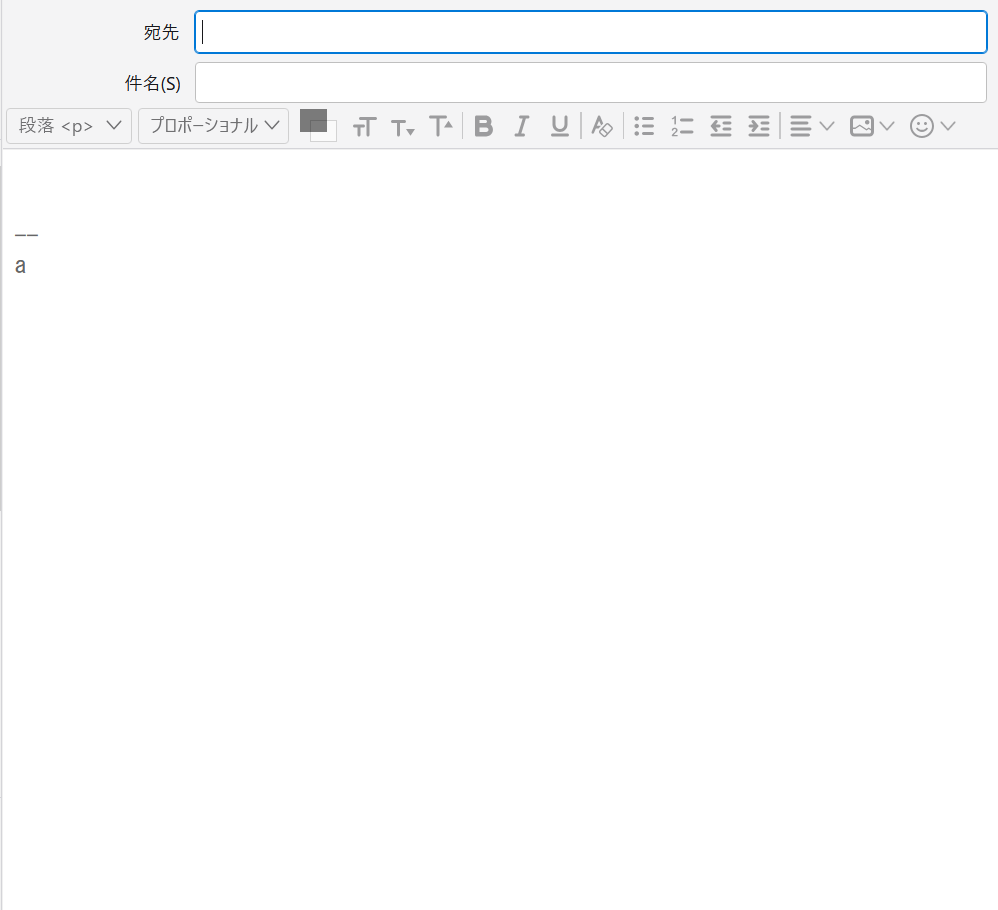Toggle underline formatting
The image size is (998, 910).
[560, 126]
